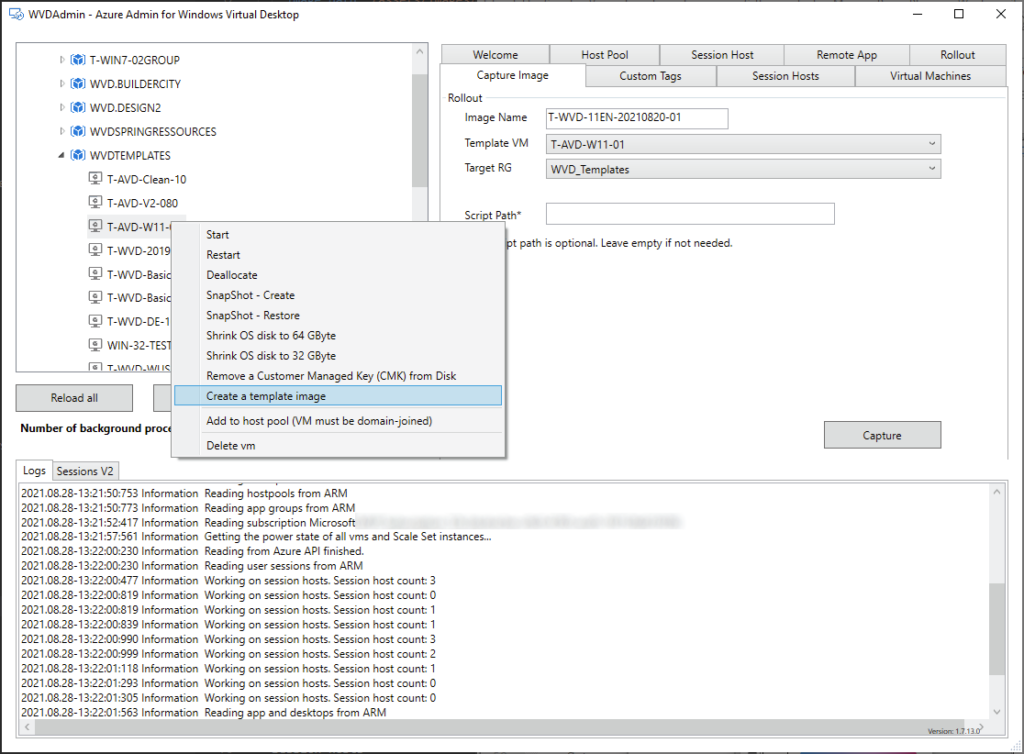This screenshot has height=754, width=1024.
Task: Click the cube icon next to WVD.DESIGN2
Action: [77, 108]
